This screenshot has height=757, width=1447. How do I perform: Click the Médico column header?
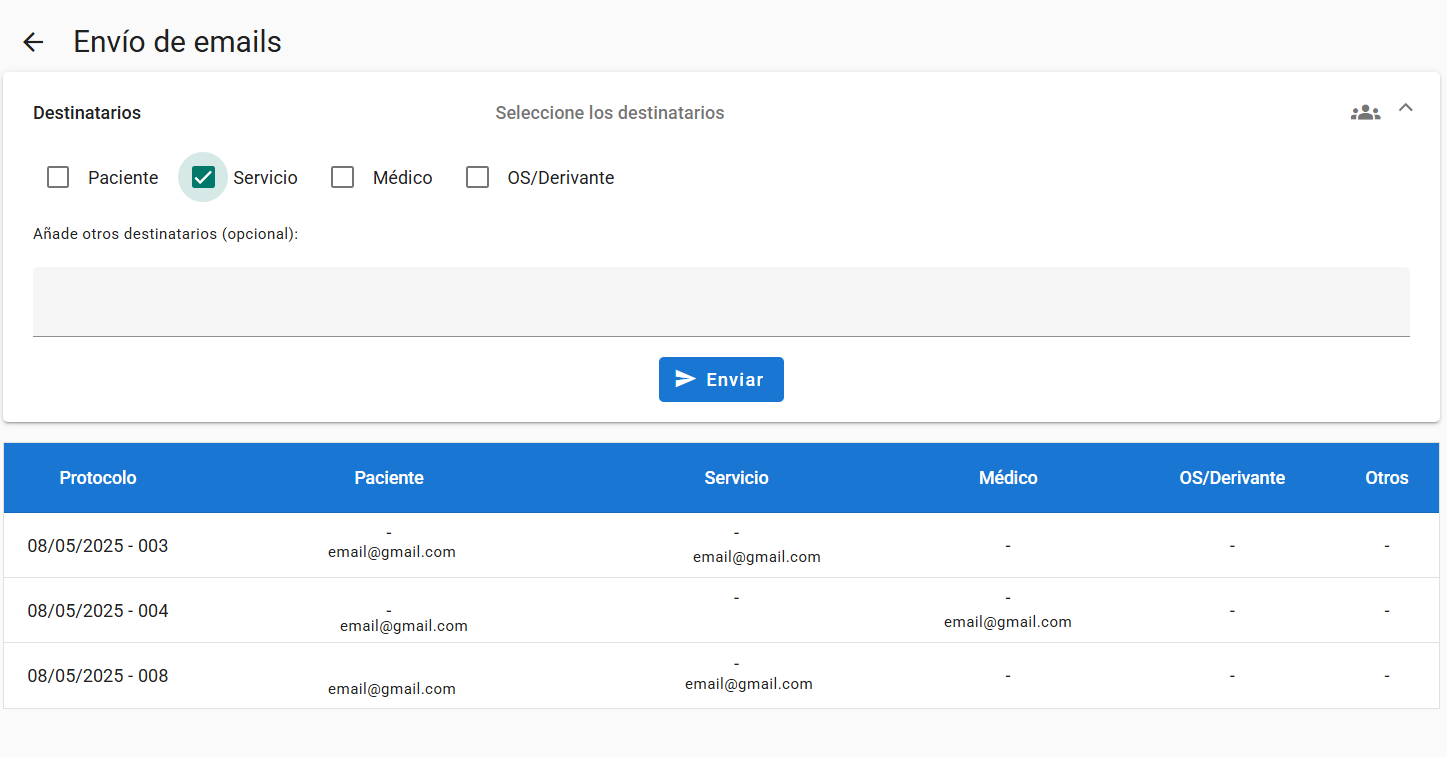click(1008, 478)
